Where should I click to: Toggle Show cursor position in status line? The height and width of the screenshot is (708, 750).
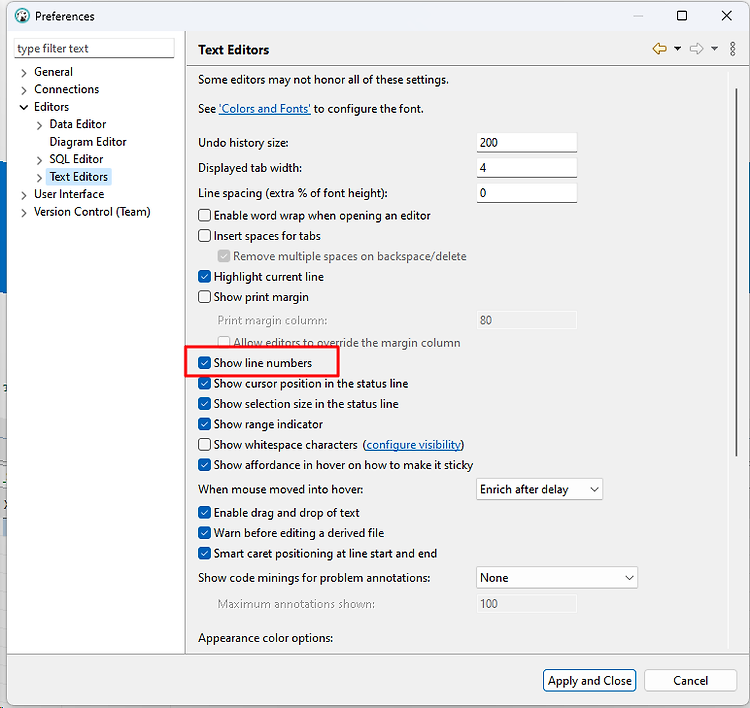[204, 384]
